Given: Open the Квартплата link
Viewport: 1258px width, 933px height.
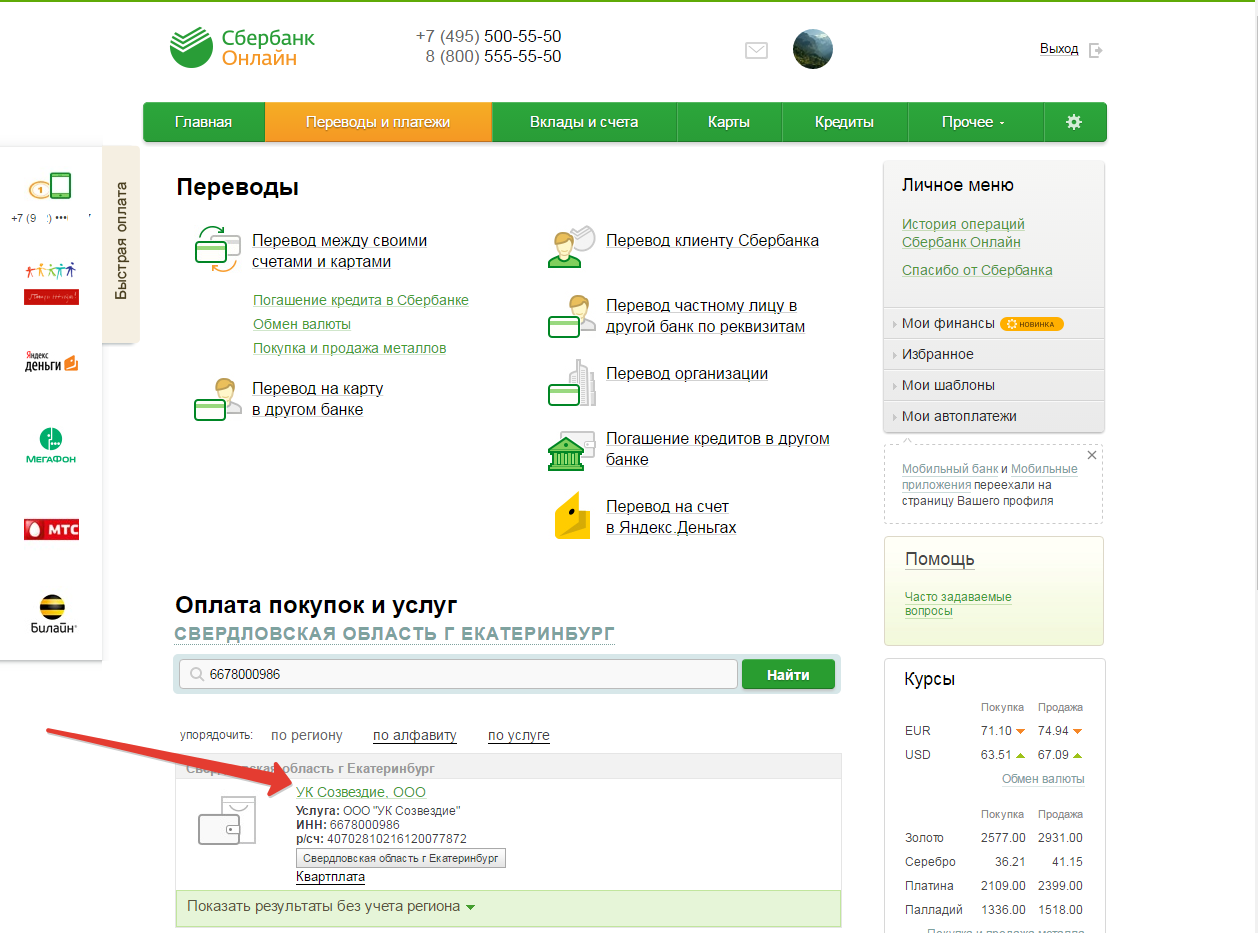Looking at the screenshot, I should pos(330,877).
